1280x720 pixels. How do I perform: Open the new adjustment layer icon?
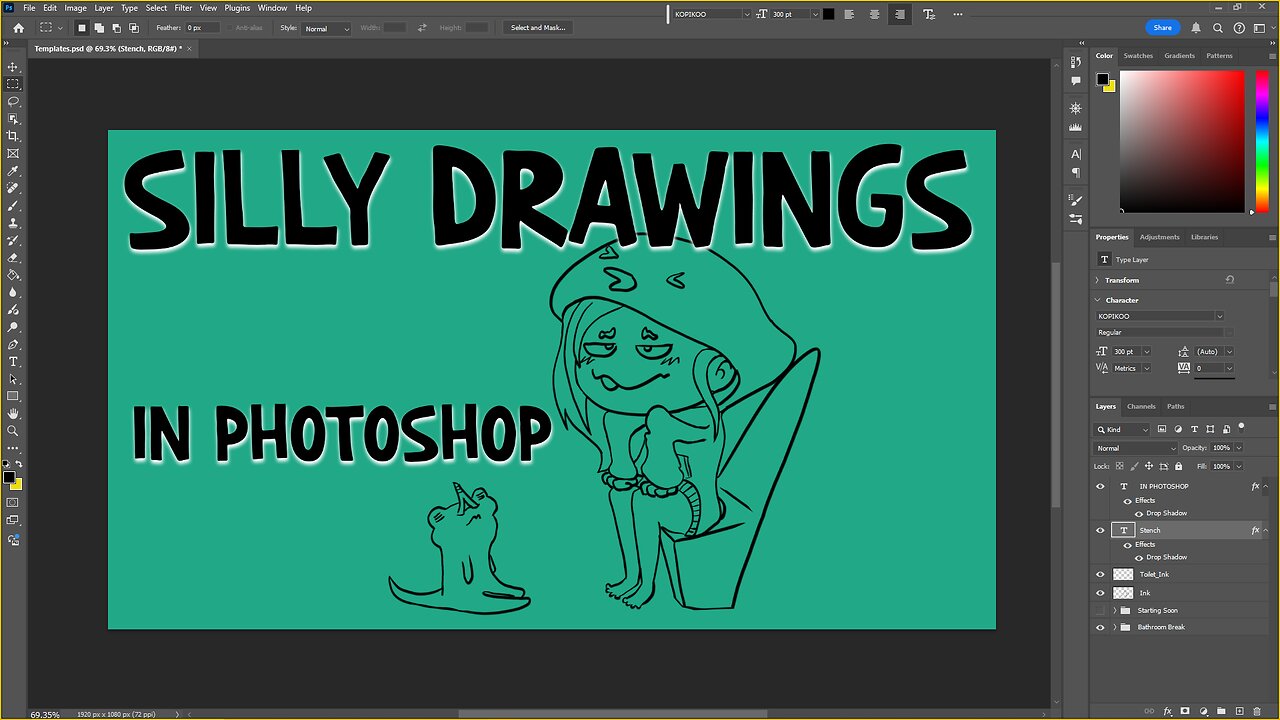pyautogui.click(x=1203, y=711)
